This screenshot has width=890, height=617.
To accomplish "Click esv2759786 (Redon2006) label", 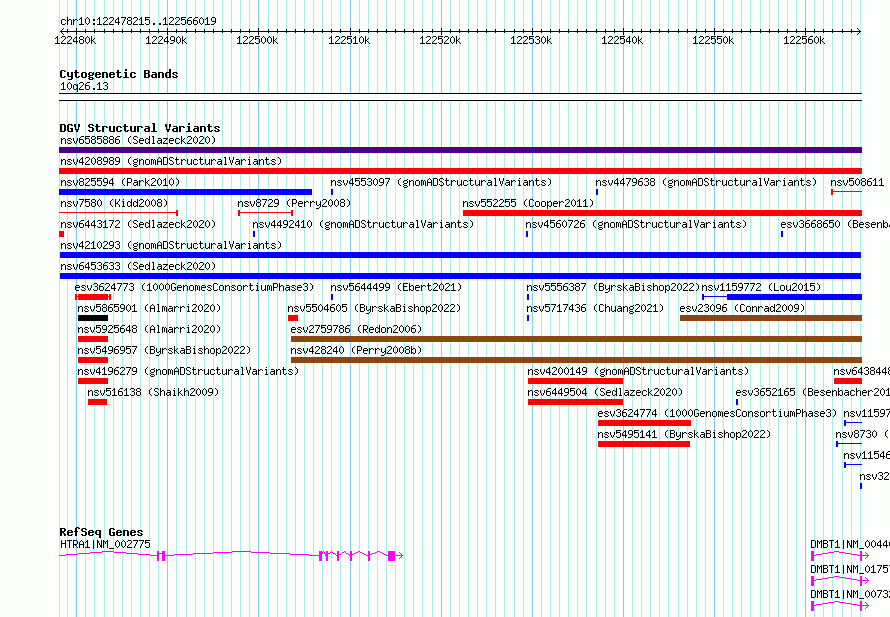I will (x=356, y=329).
